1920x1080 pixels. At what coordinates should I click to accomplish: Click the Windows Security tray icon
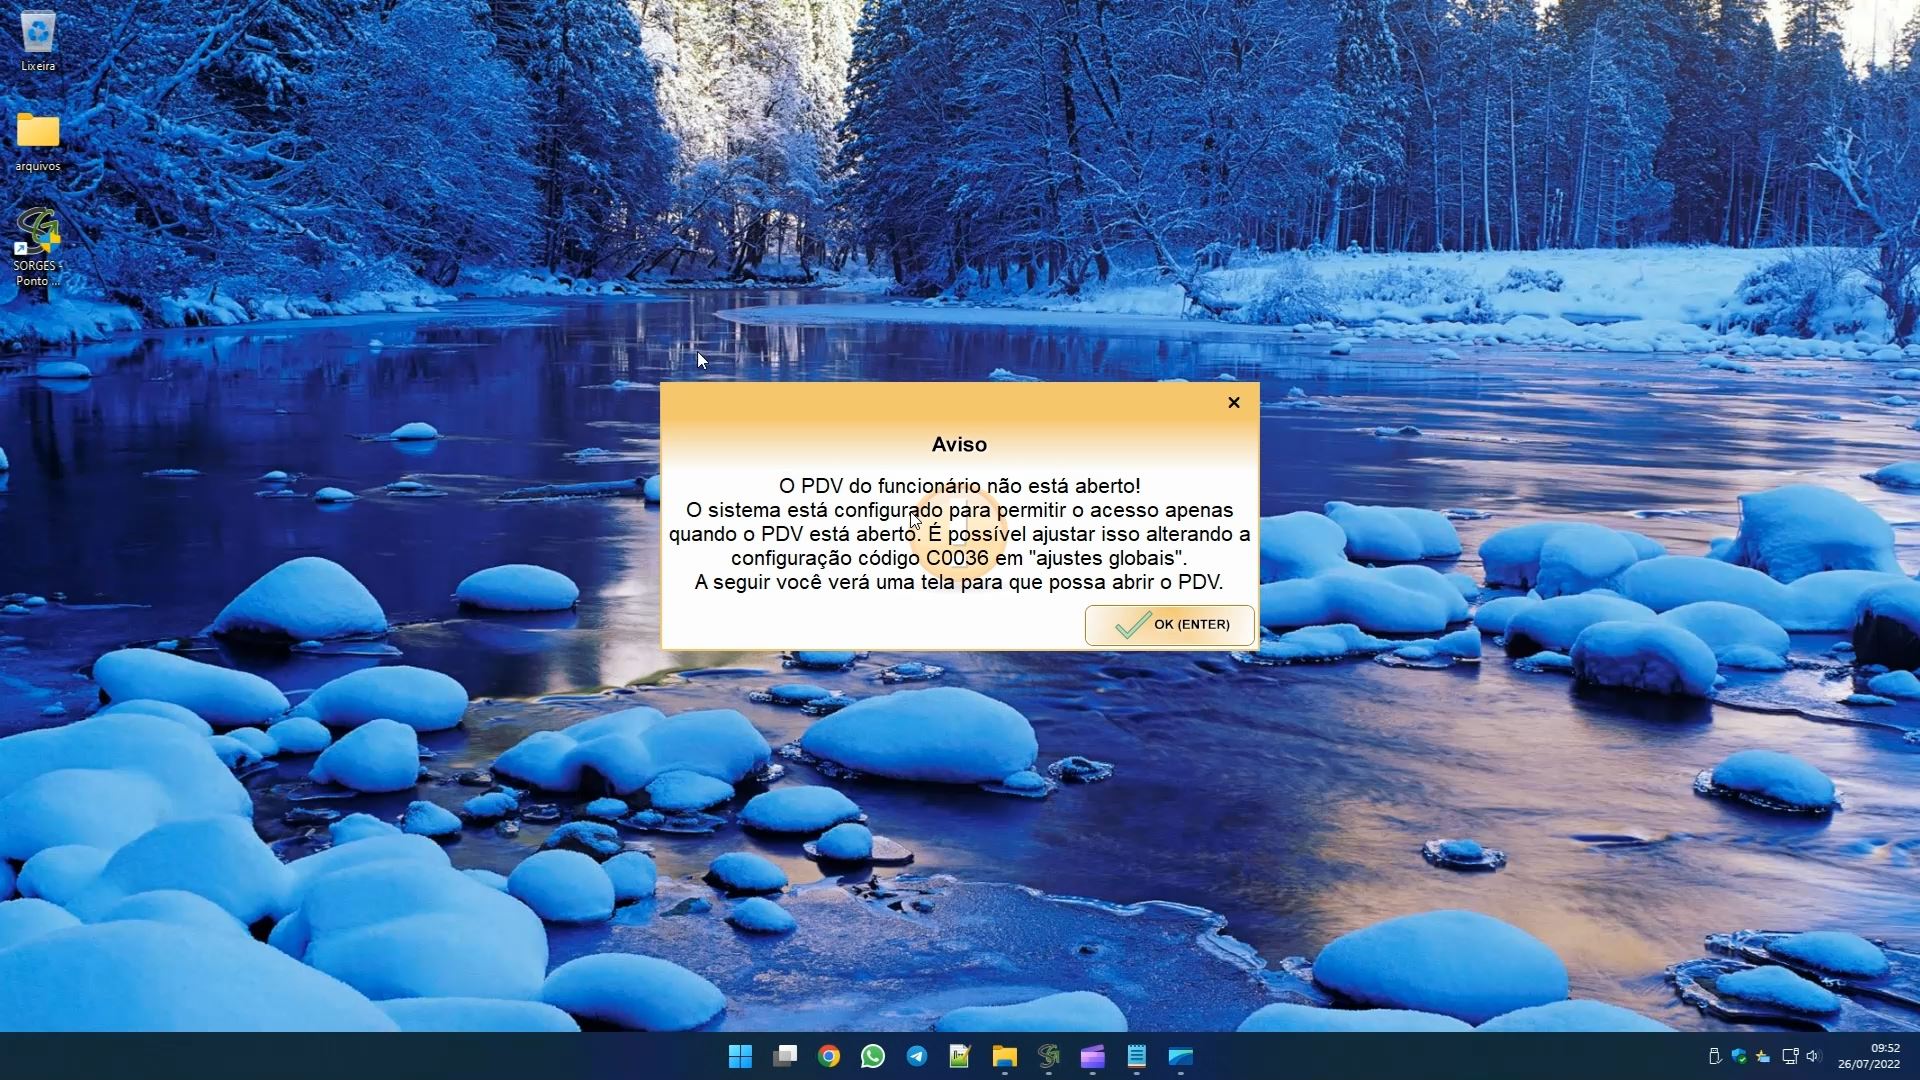(1739, 1056)
